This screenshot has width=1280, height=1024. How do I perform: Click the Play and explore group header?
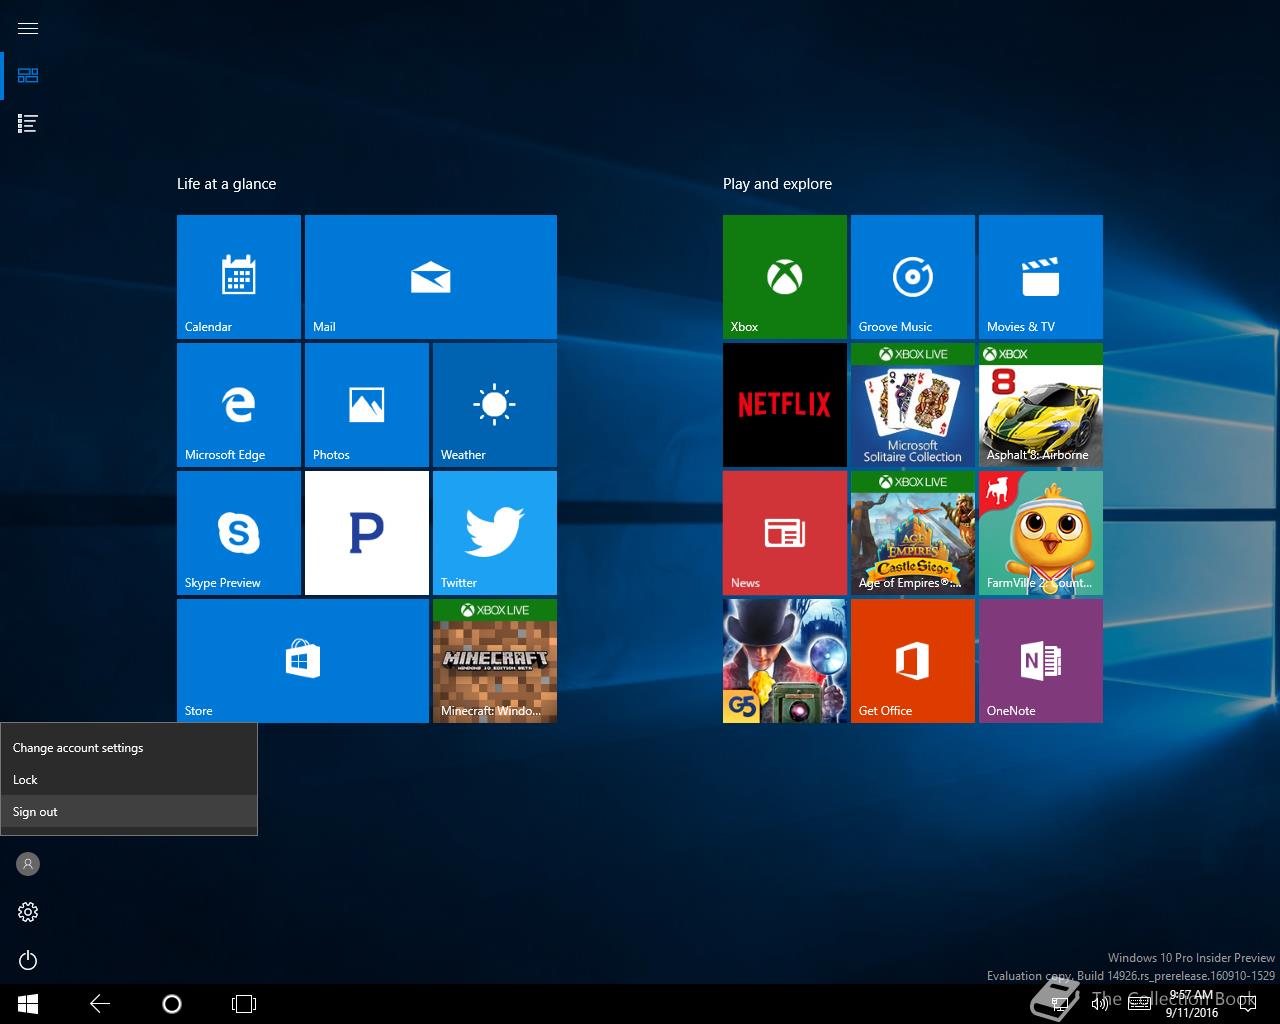777,184
